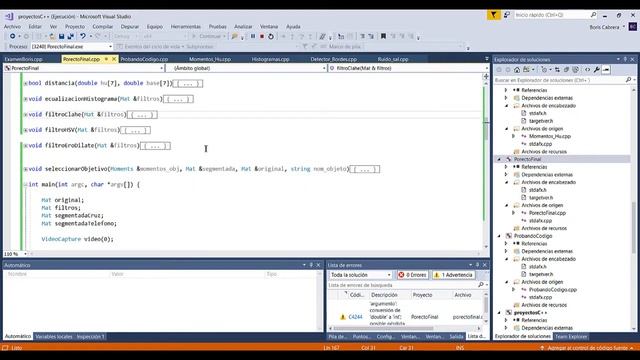640x360 pixels.
Task: Click the error list horizontal scrollbar
Action: 405,328
